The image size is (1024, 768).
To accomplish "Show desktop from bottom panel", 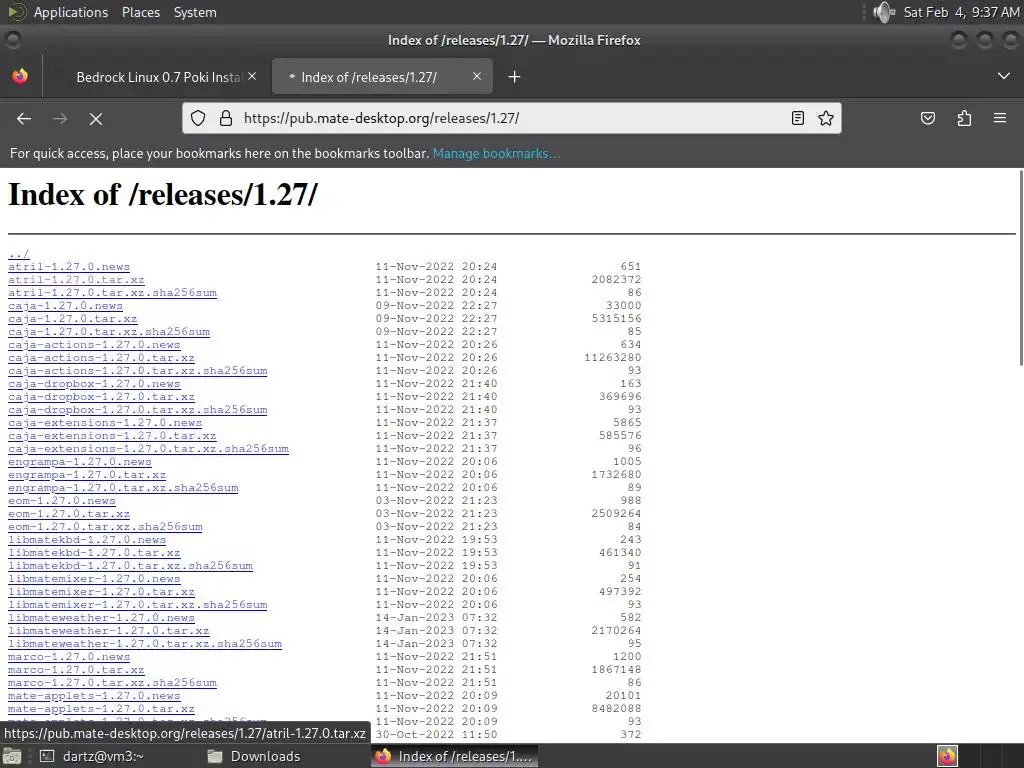I will coord(12,756).
